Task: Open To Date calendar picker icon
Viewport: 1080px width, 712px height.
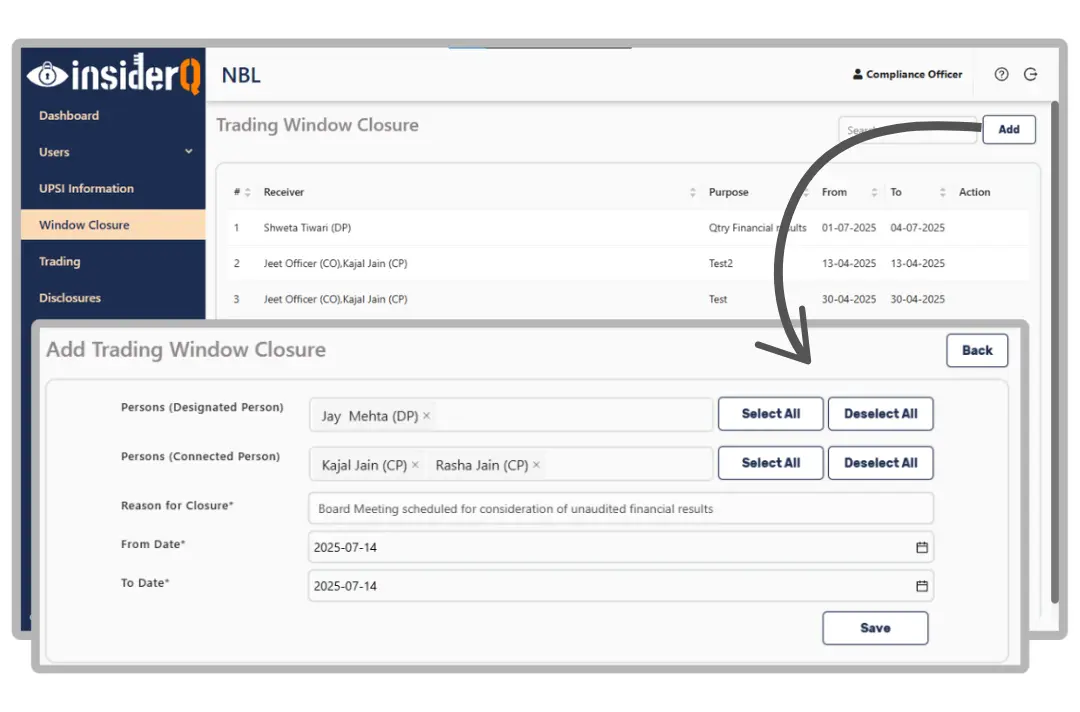Action: 922,586
